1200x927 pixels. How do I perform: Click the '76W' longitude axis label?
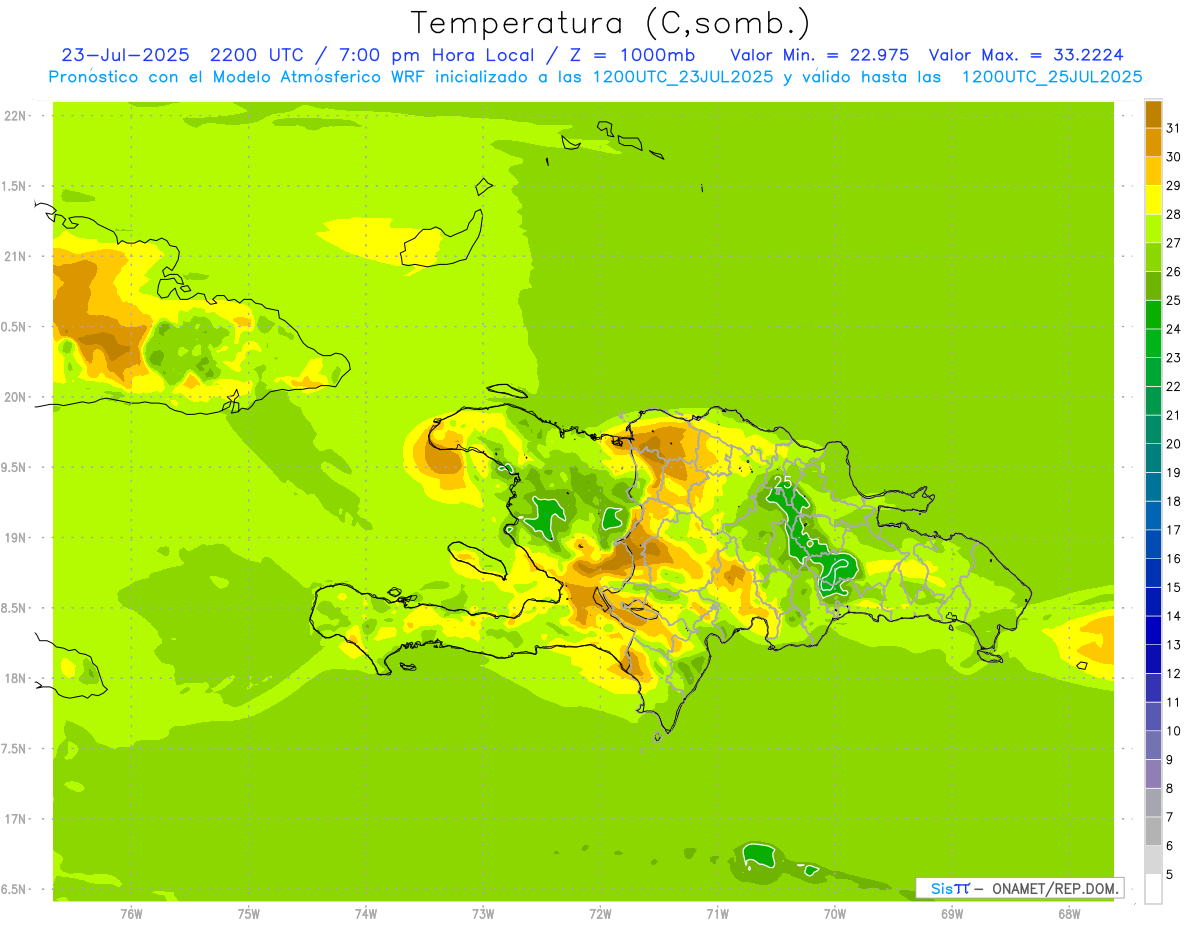pyautogui.click(x=131, y=914)
